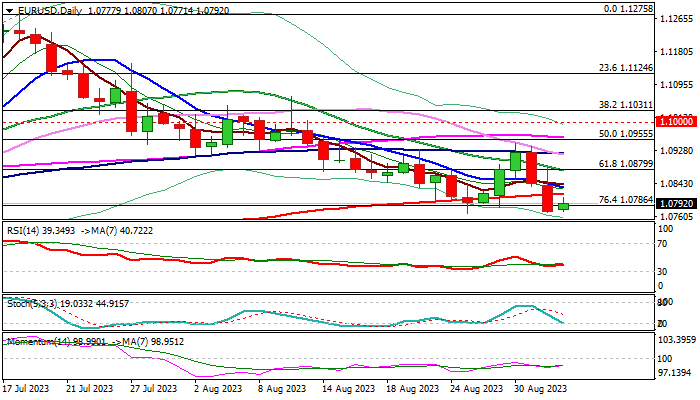Viewport: 700px width, 400px height.
Task: Click the 17 Jul 2023 date marker
Action: tap(25, 389)
